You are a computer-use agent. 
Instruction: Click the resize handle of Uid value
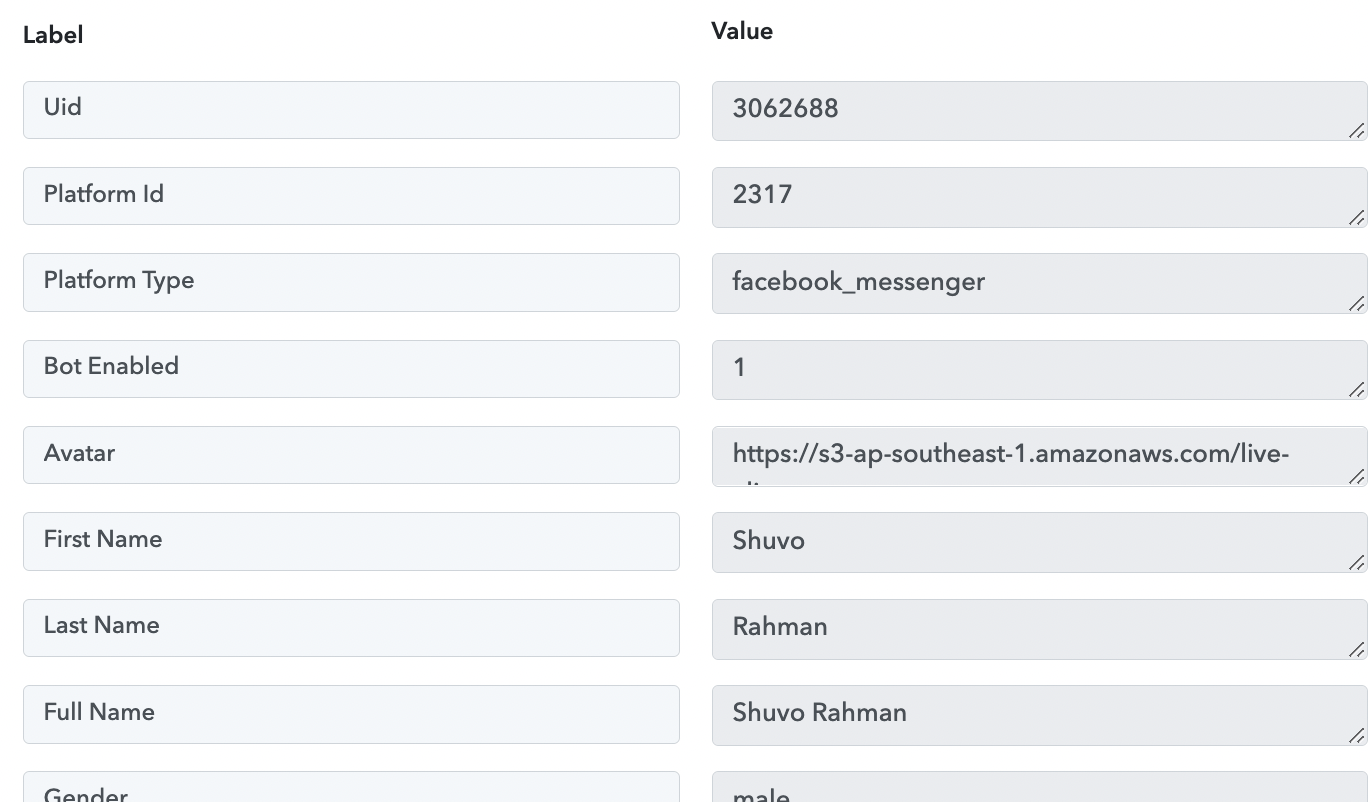pyautogui.click(x=1356, y=131)
